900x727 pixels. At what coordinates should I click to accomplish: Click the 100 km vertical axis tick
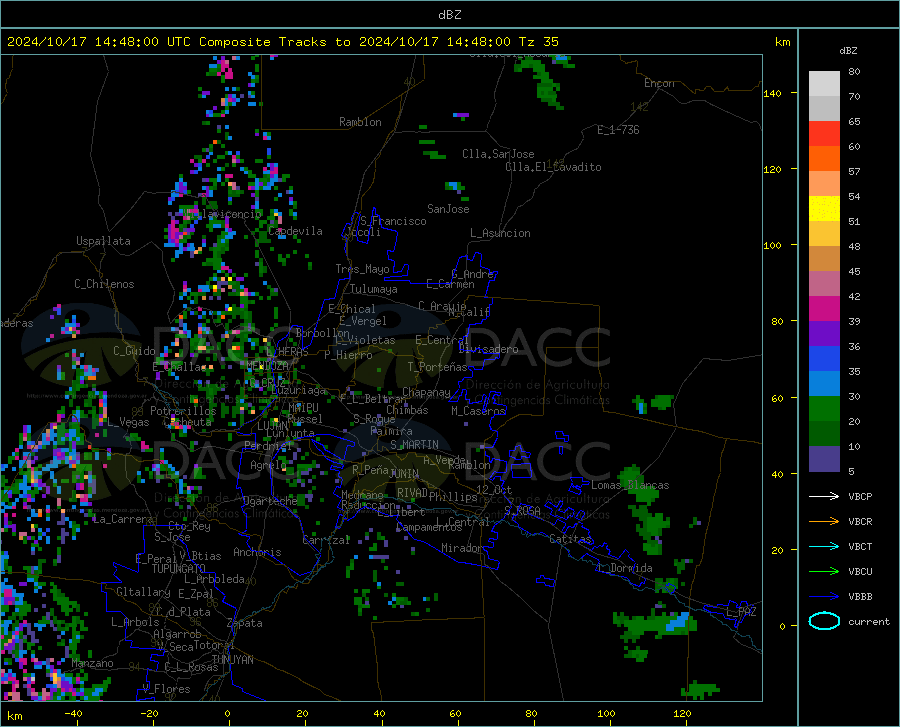(x=772, y=245)
